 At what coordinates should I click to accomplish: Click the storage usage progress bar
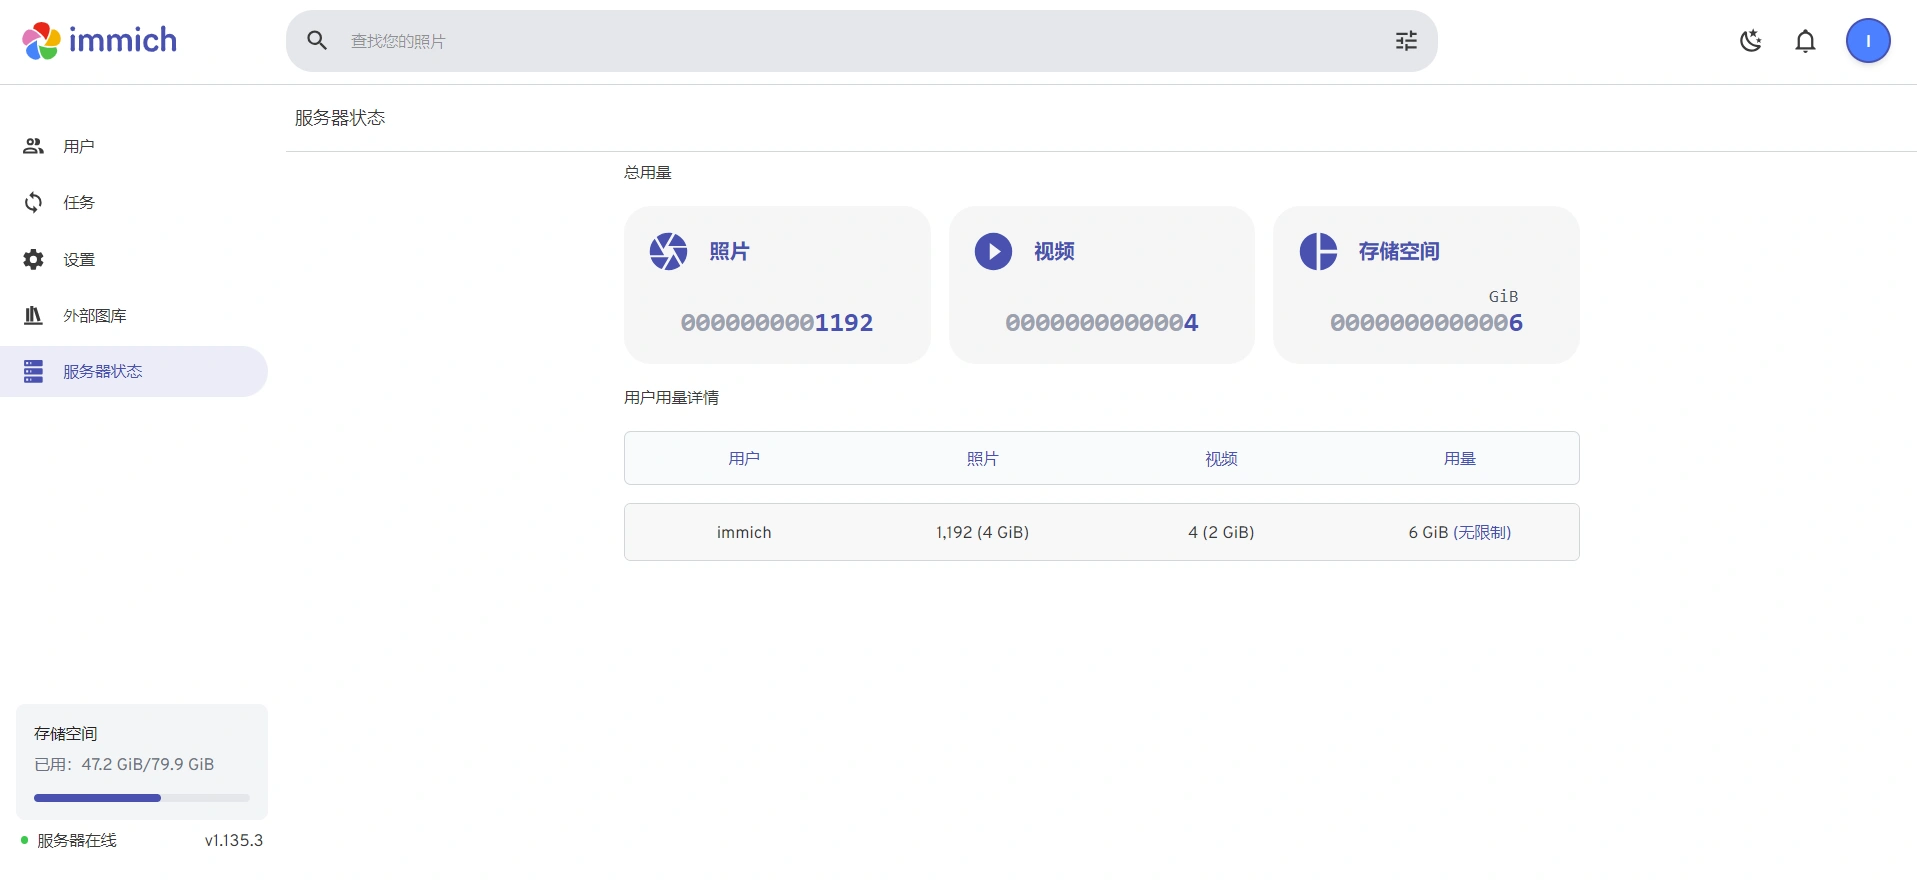(141, 798)
